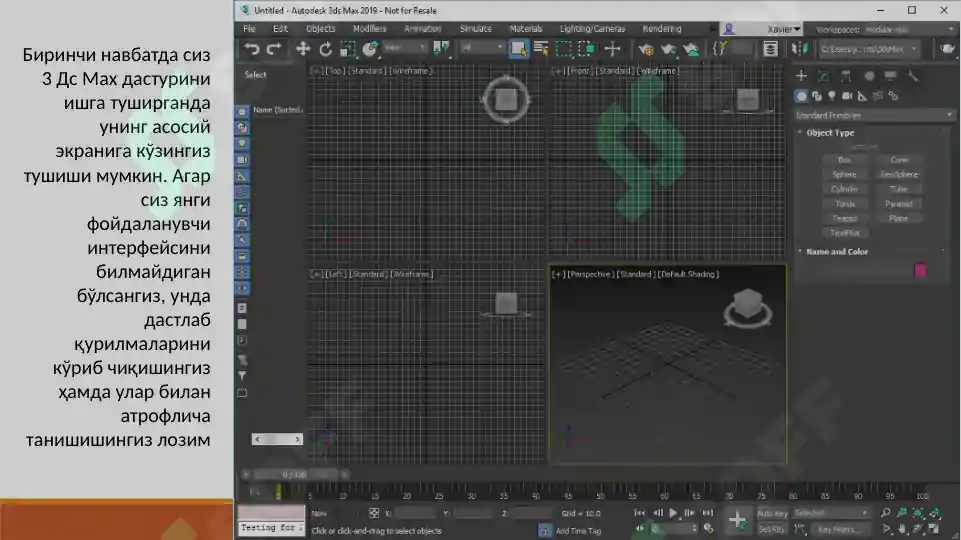Viewport: 961px width, 540px height.
Task: Select Lights category icon
Action: pyautogui.click(x=832, y=96)
